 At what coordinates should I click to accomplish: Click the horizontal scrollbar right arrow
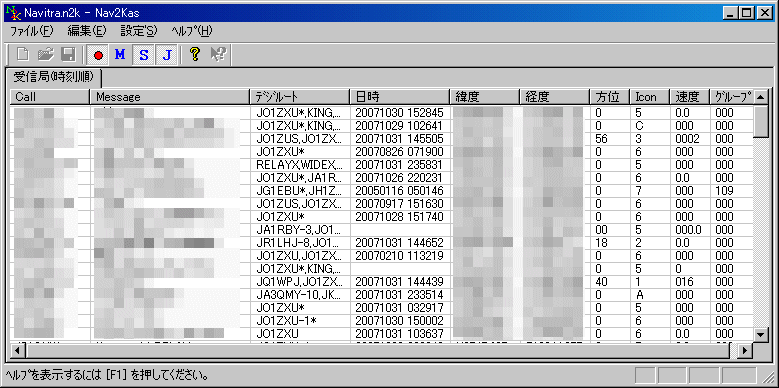[x=745, y=350]
